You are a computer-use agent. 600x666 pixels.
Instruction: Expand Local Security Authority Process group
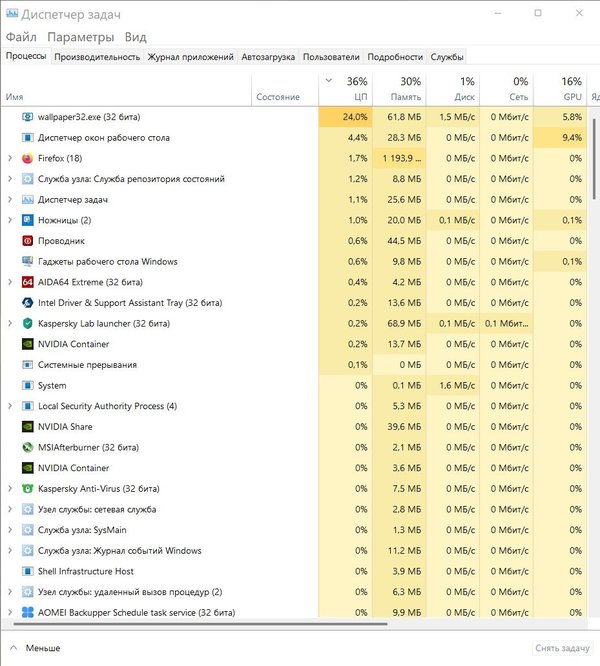(x=9, y=406)
